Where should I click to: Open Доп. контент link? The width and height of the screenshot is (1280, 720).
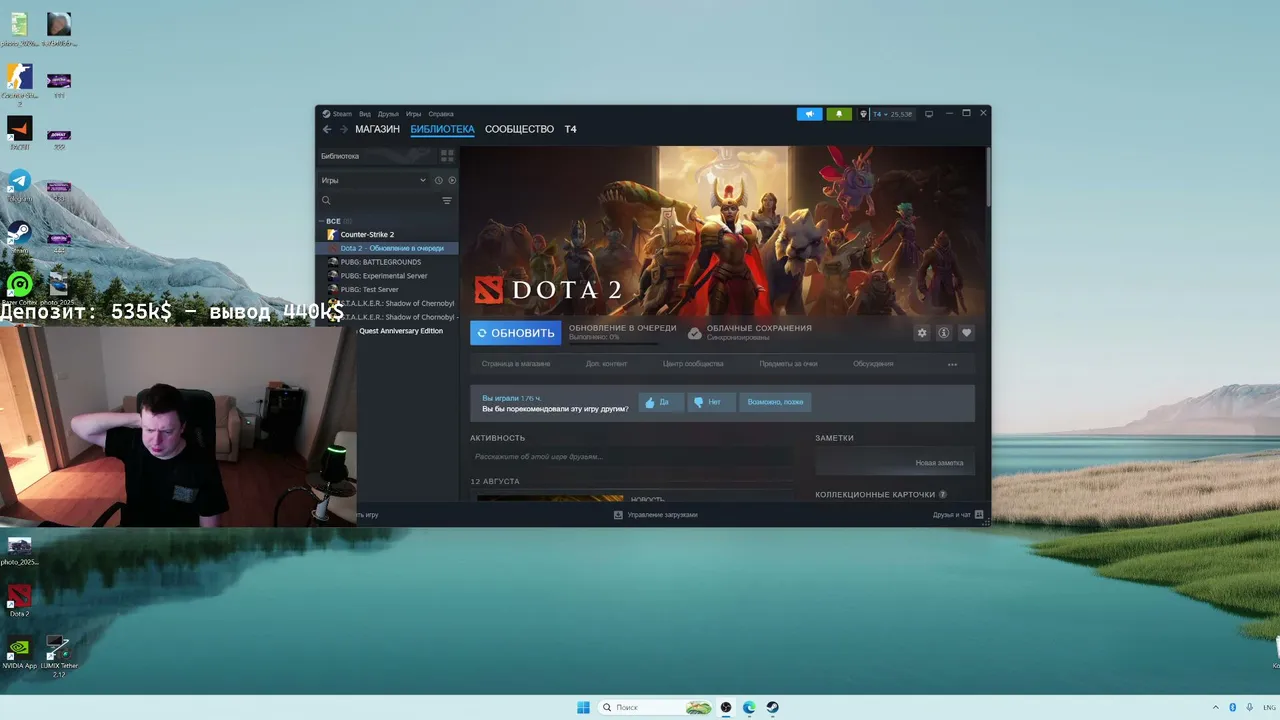point(606,364)
